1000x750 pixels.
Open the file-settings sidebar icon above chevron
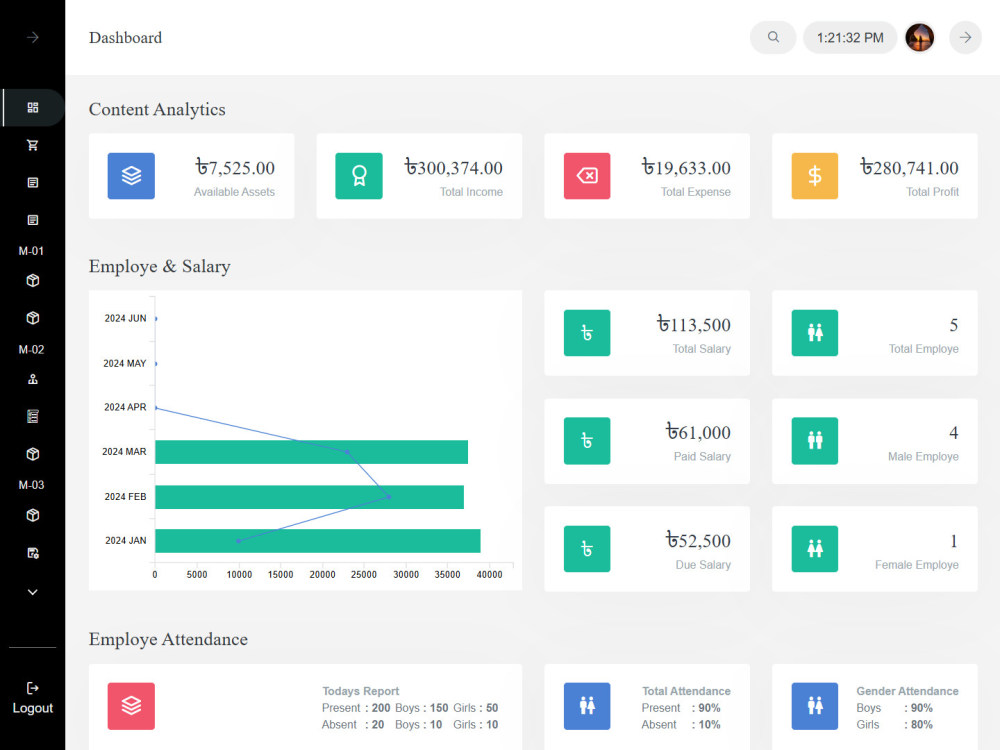pos(33,553)
